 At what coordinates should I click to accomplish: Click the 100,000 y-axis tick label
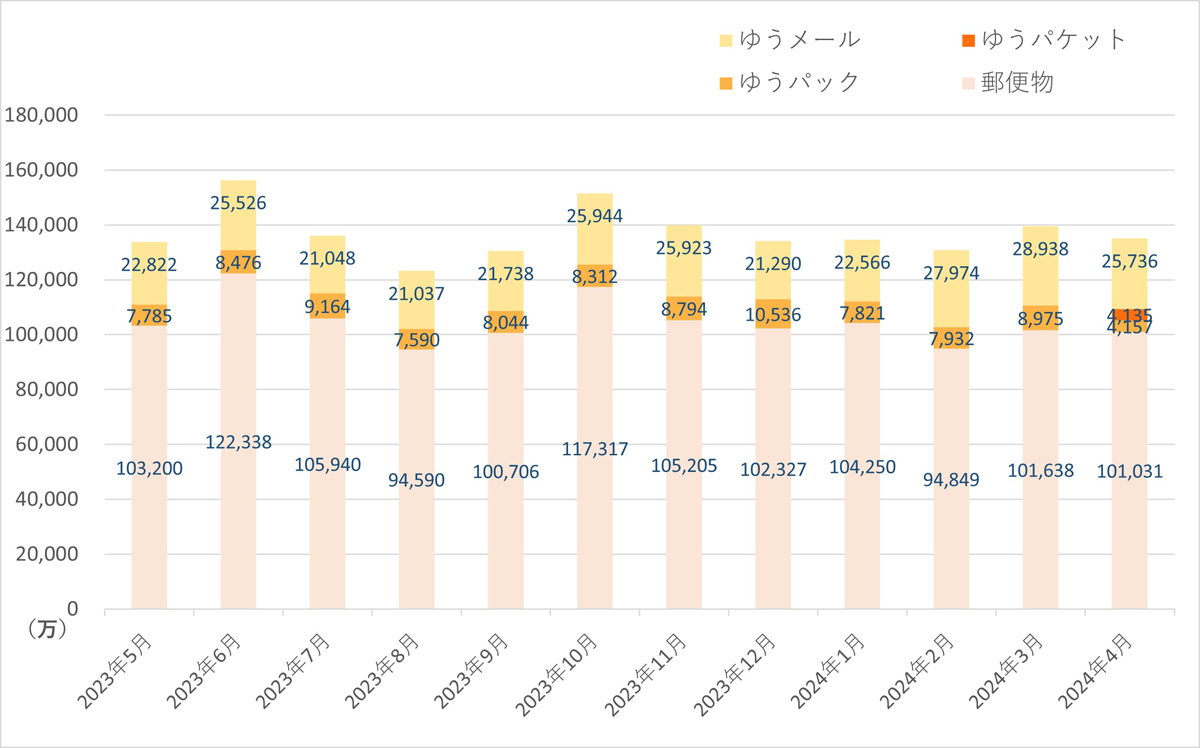pyautogui.click(x=41, y=335)
